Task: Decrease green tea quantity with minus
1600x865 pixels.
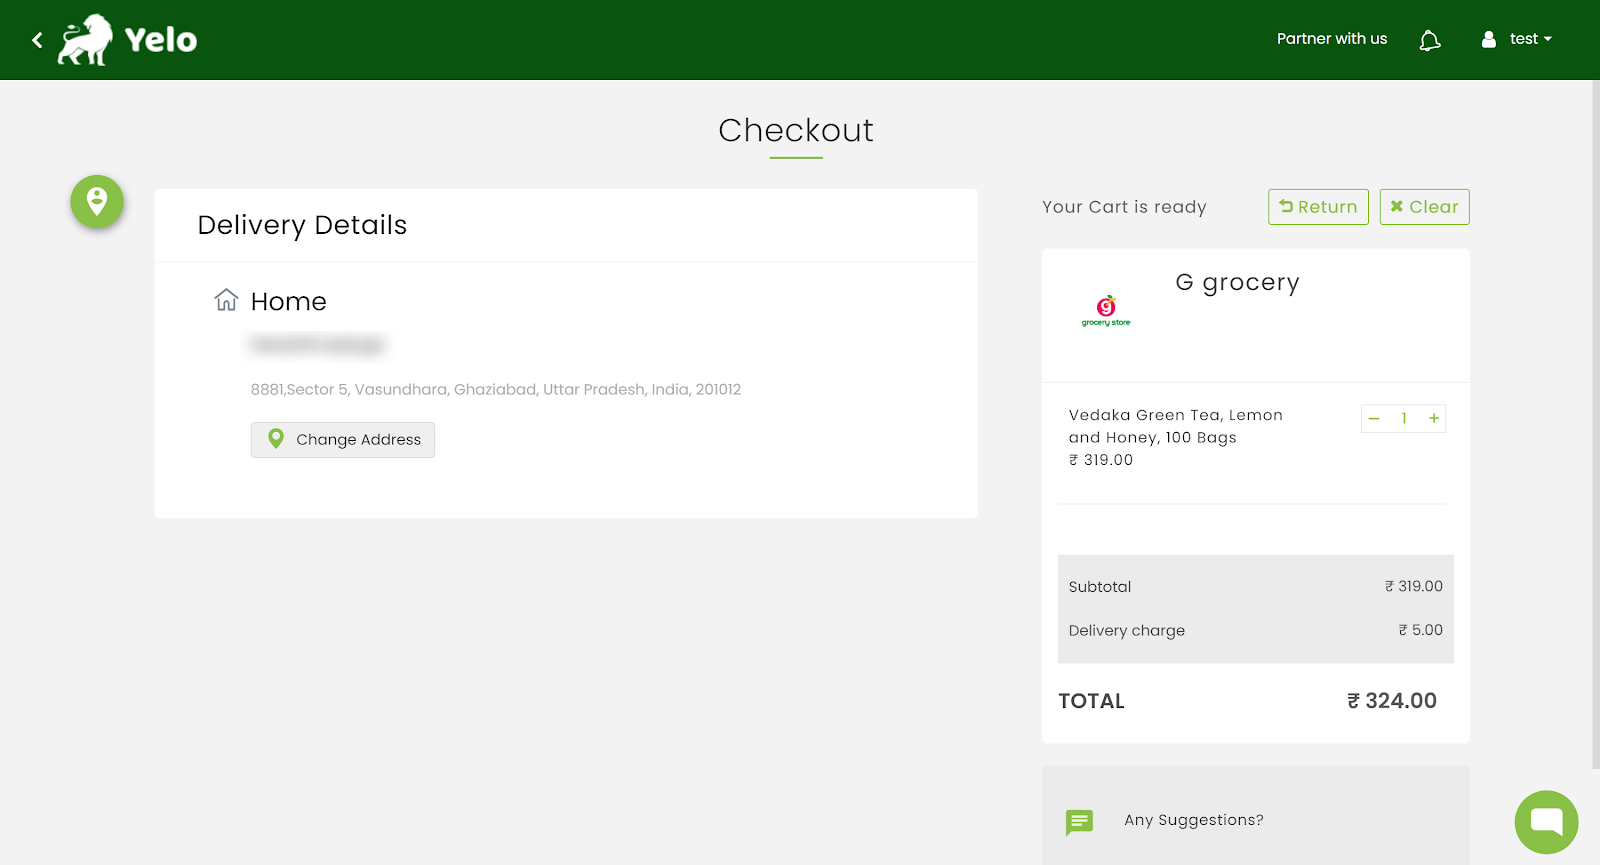Action: [1374, 419]
